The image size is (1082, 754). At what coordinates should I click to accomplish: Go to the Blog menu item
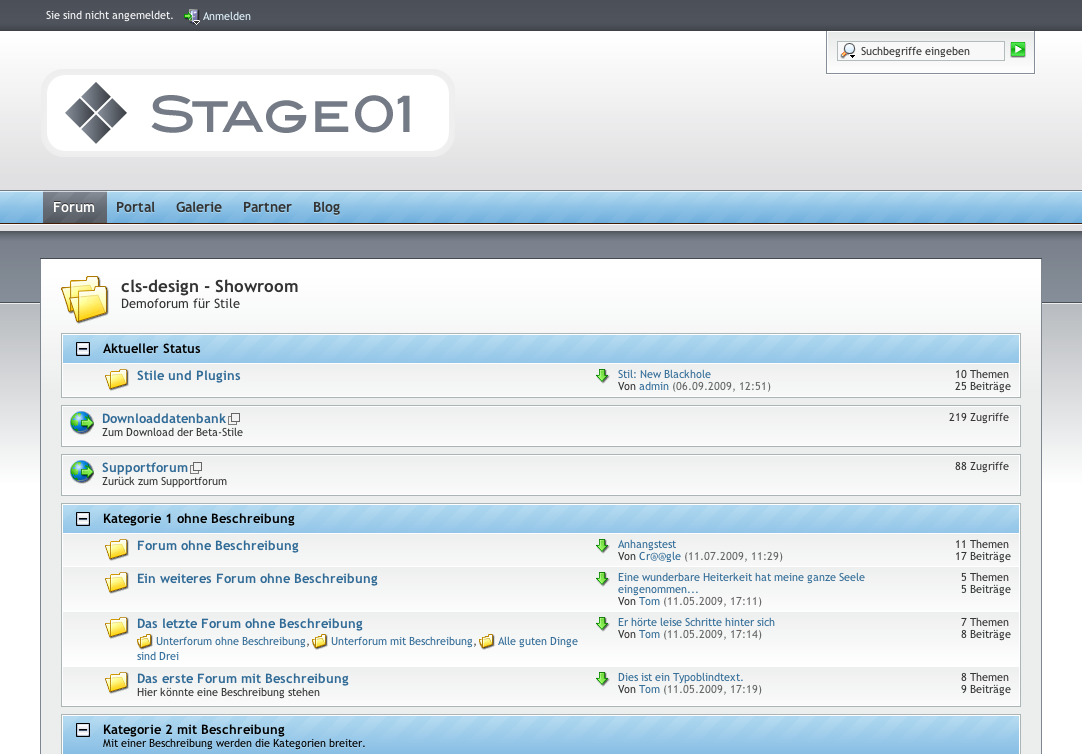326,207
